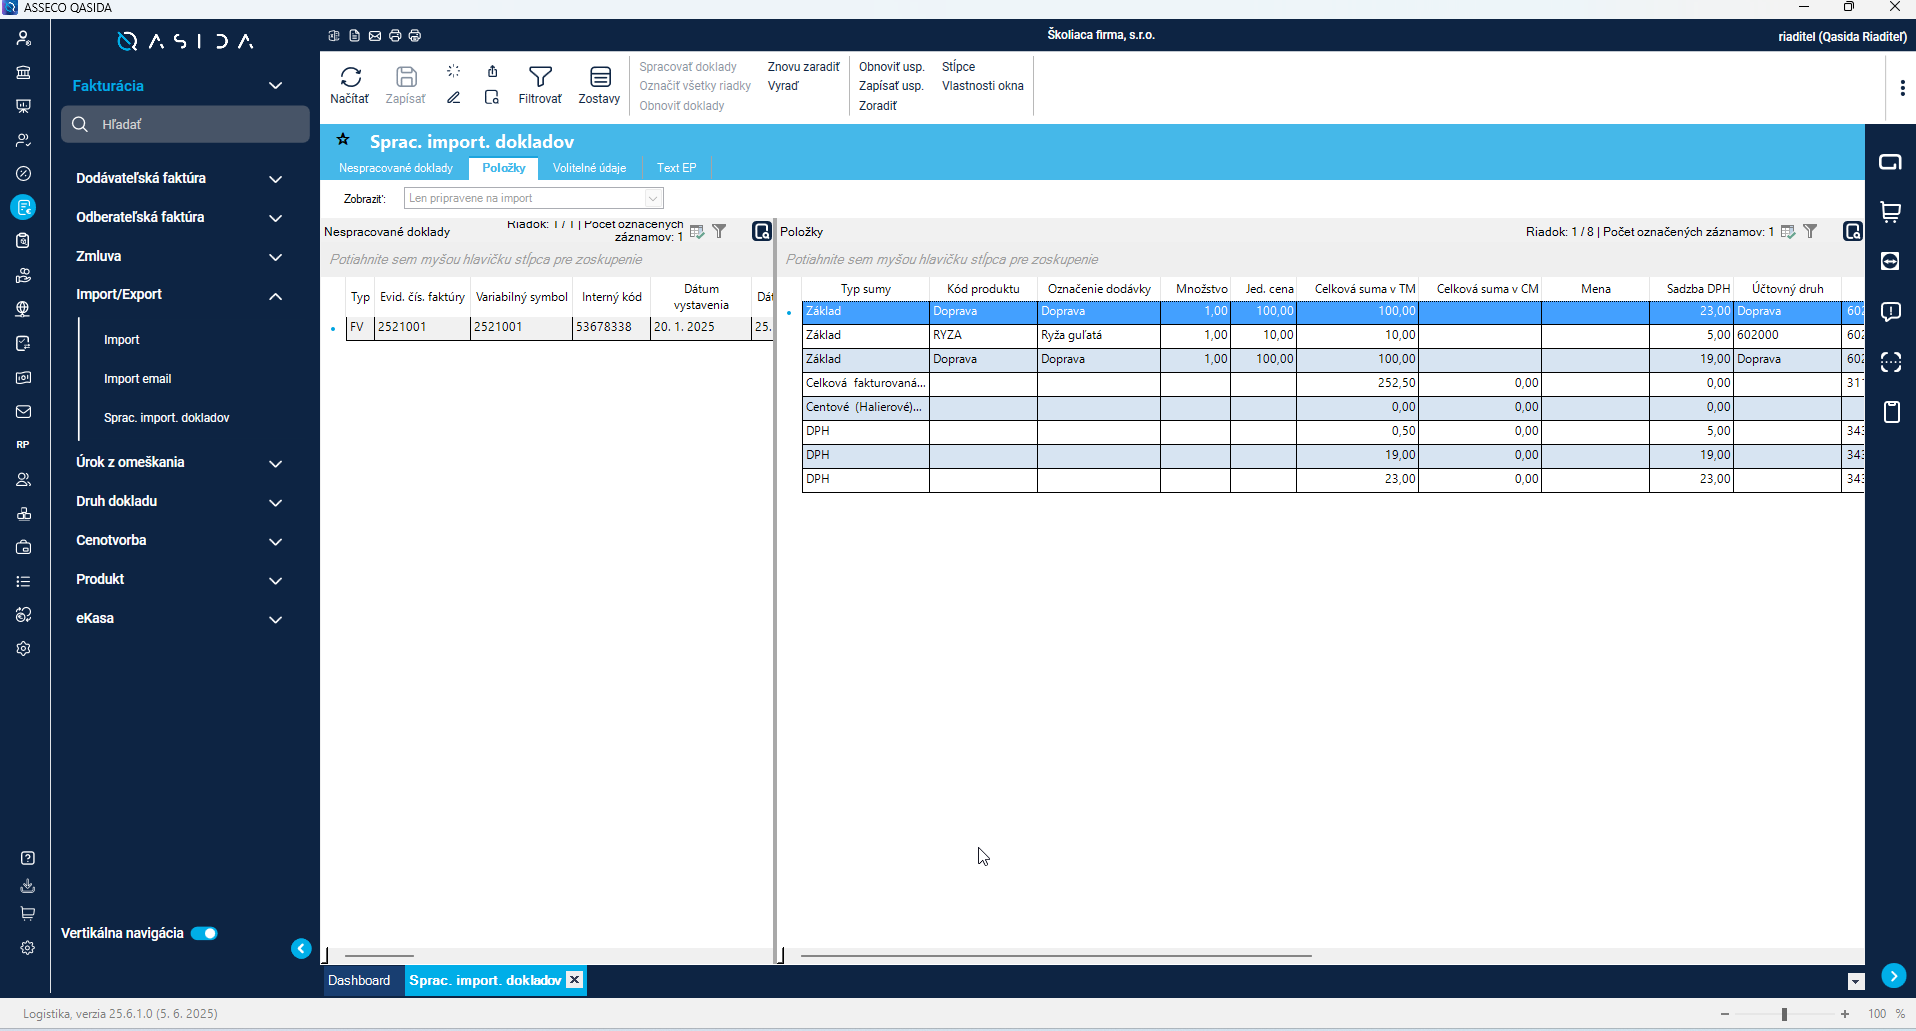Click the zoom slider handle in status bar
Image resolution: width=1916 pixels, height=1031 pixels.
click(1784, 1014)
